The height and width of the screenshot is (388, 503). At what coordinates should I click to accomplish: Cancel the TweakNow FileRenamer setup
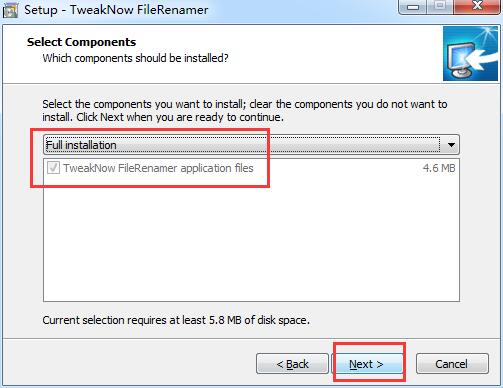452,364
